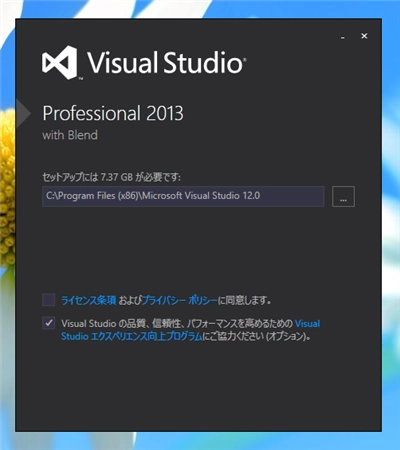Check the license terms agreement checkbox
Viewport: 400px width, 450px height.
49,300
